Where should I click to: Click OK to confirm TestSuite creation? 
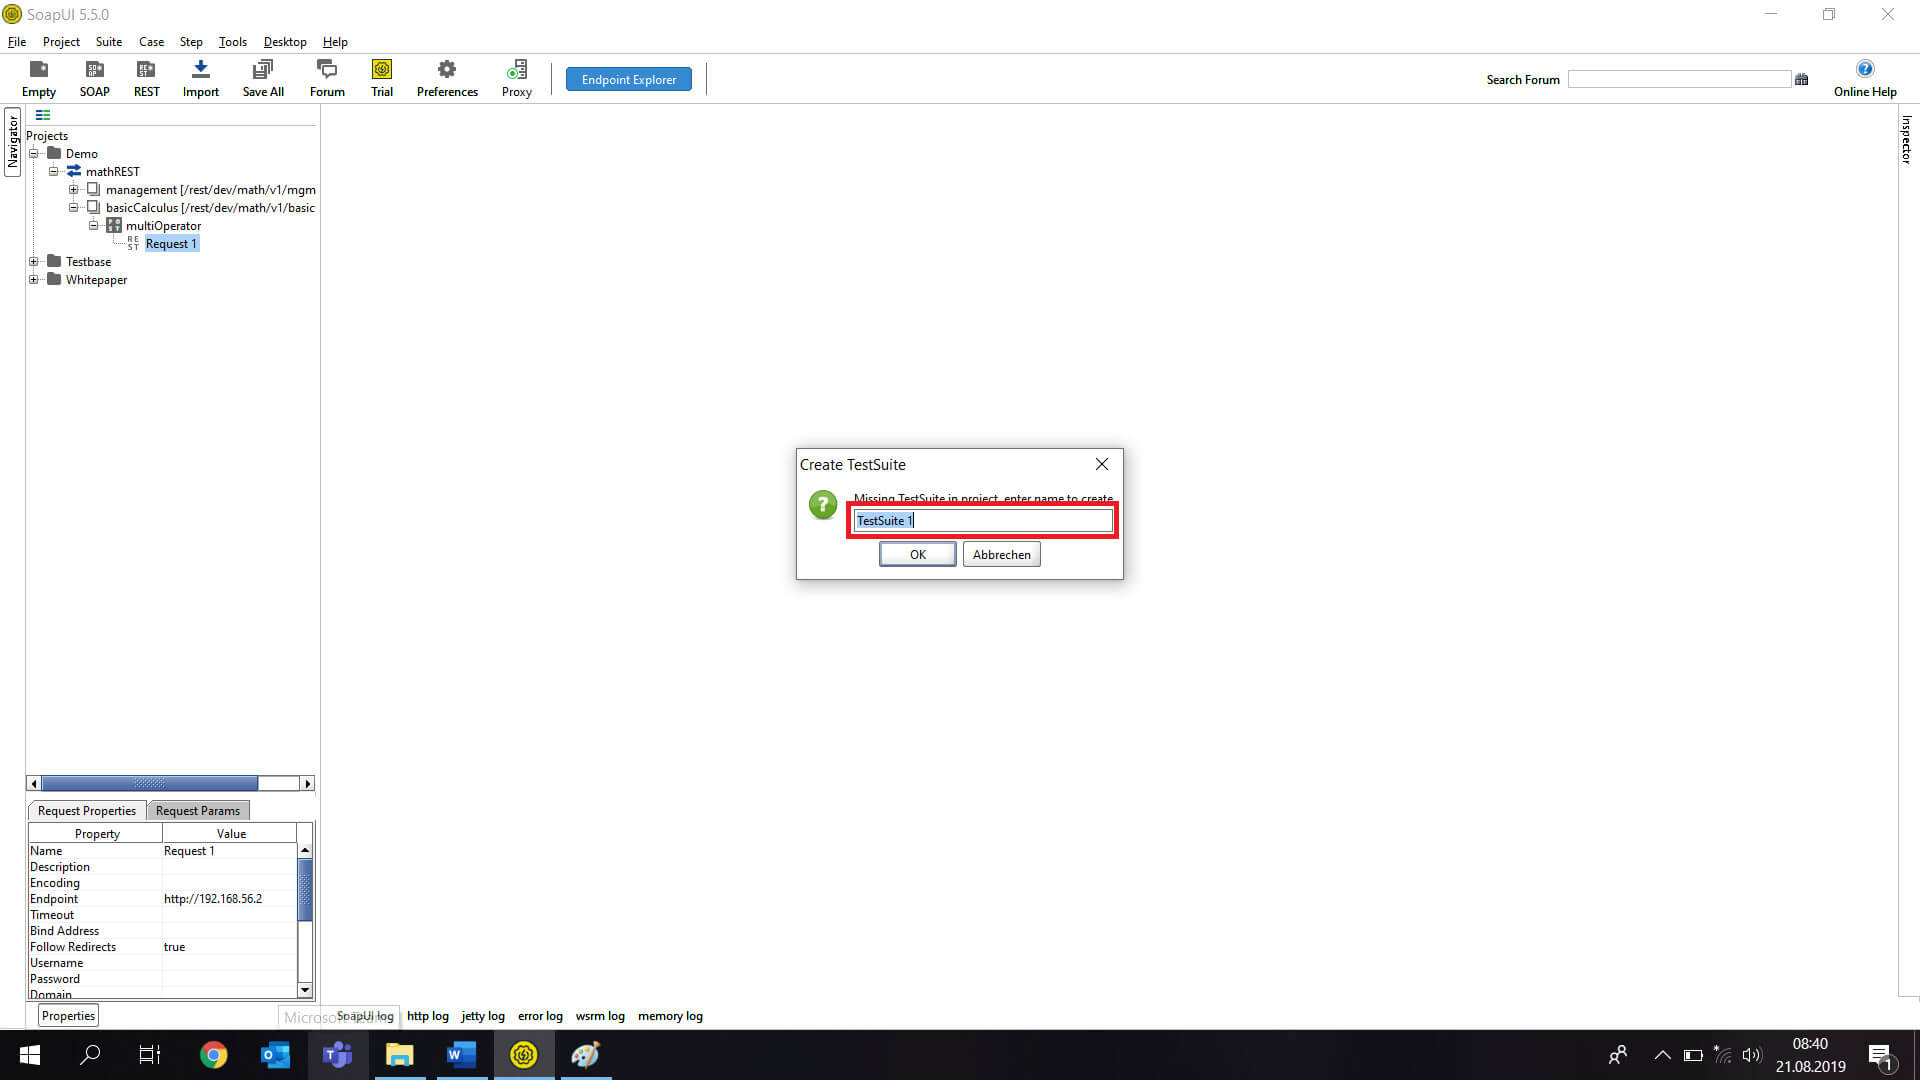[918, 554]
